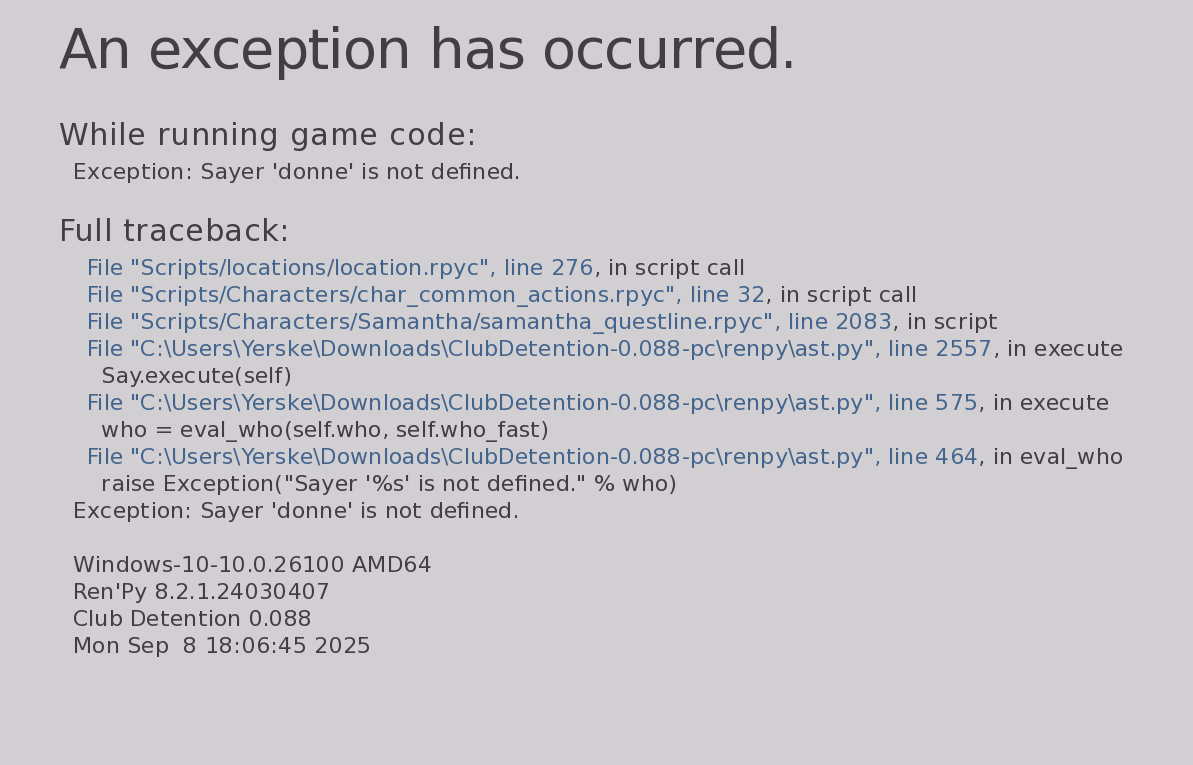Image resolution: width=1193 pixels, height=765 pixels.
Task: Click the "who = eval_who(...)" code line
Action: [x=325, y=430]
